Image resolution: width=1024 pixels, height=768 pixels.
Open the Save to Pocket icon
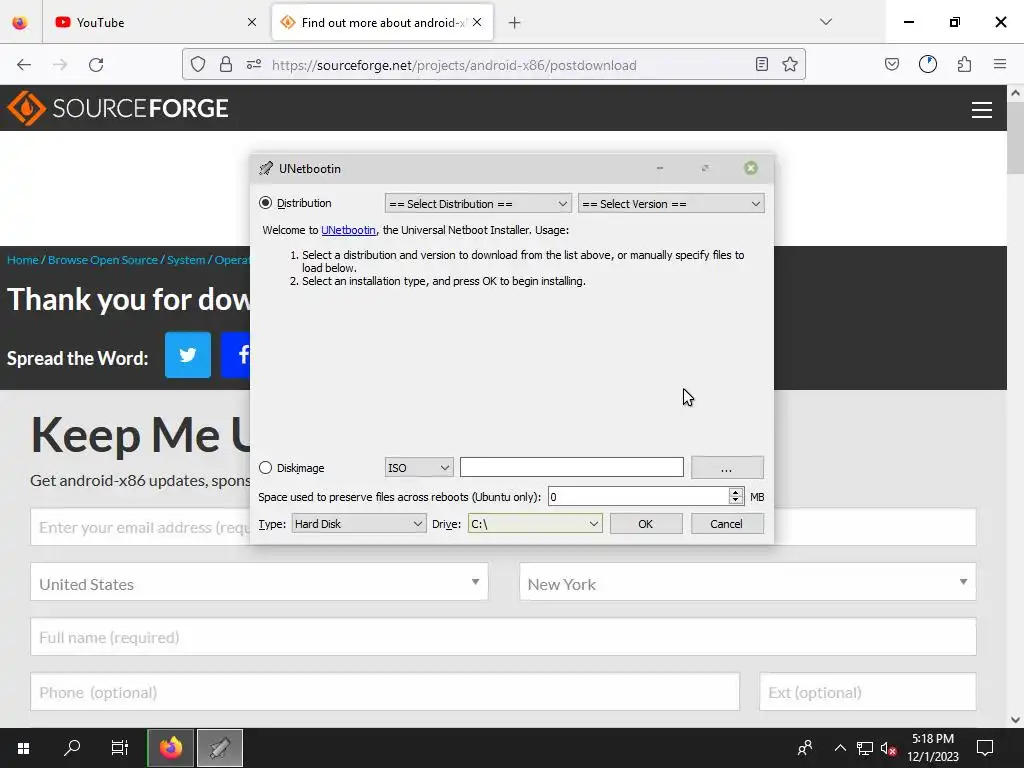click(892, 65)
